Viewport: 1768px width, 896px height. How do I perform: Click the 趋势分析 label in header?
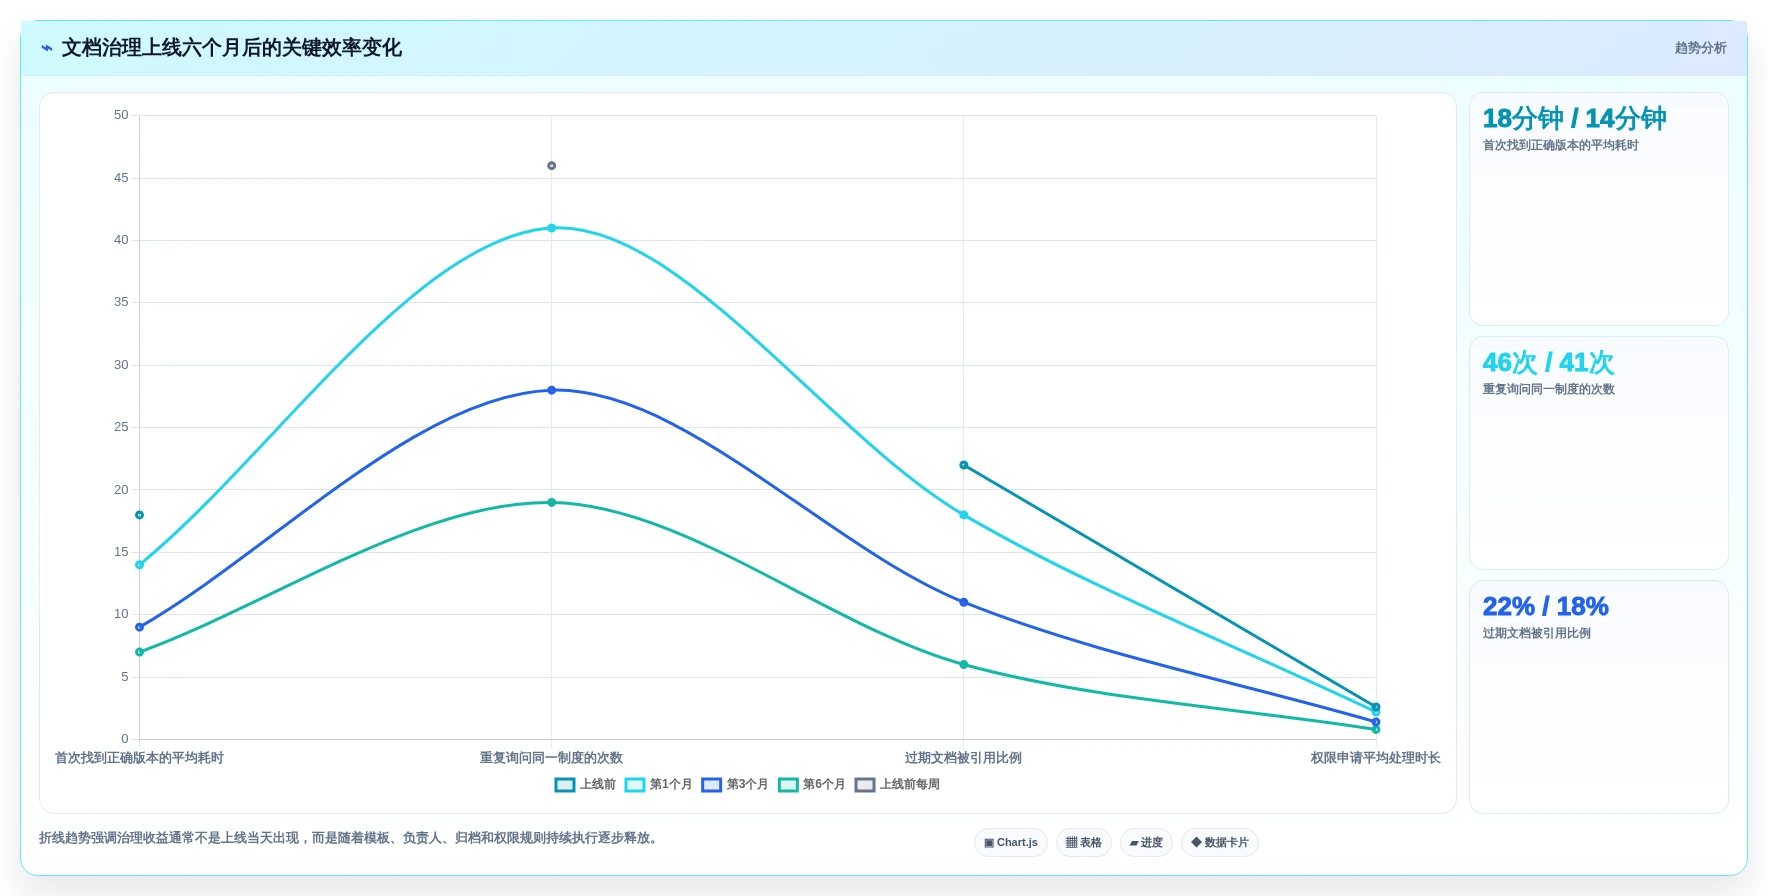(1700, 48)
